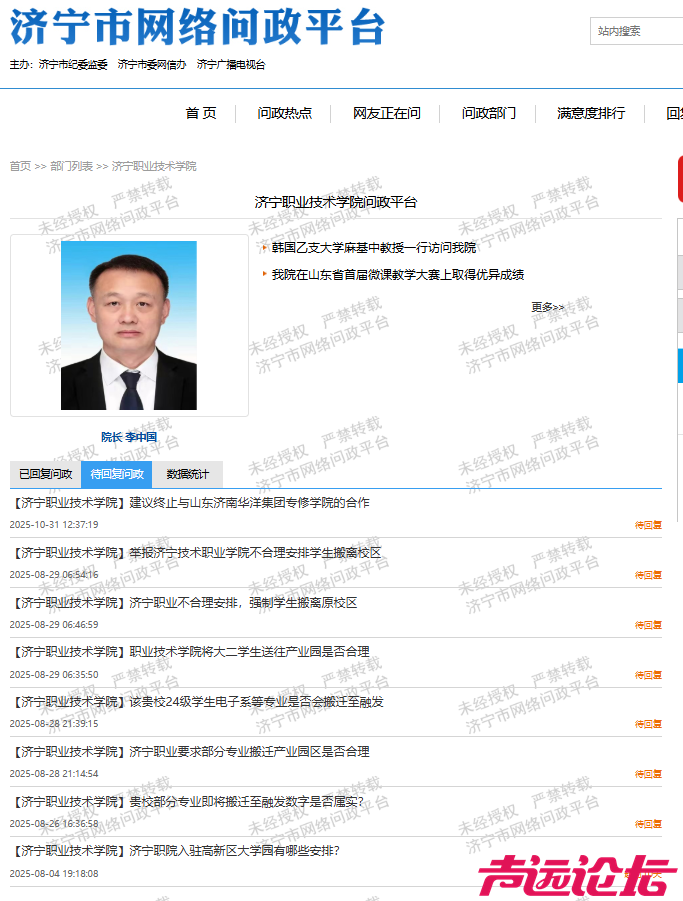Viewport: 683px width, 901px height.
Task: Switch to the 已回复问政 tab
Action: (x=45, y=474)
